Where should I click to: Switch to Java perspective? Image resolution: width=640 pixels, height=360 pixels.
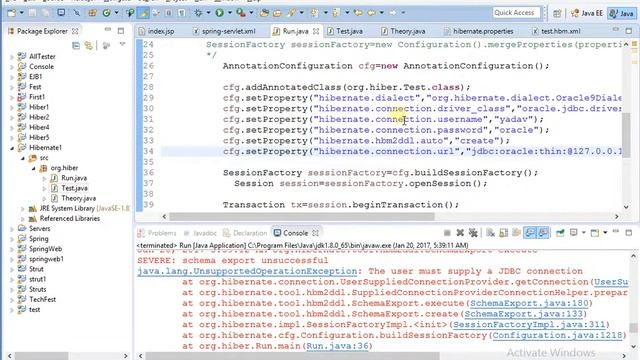[621, 13]
